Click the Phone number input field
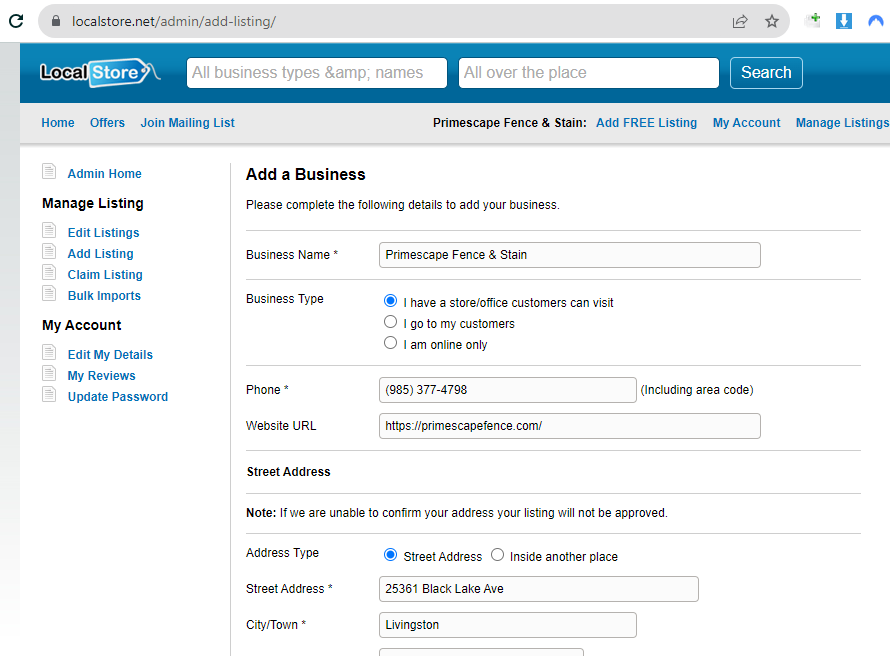This screenshot has width=890, height=656. click(507, 390)
